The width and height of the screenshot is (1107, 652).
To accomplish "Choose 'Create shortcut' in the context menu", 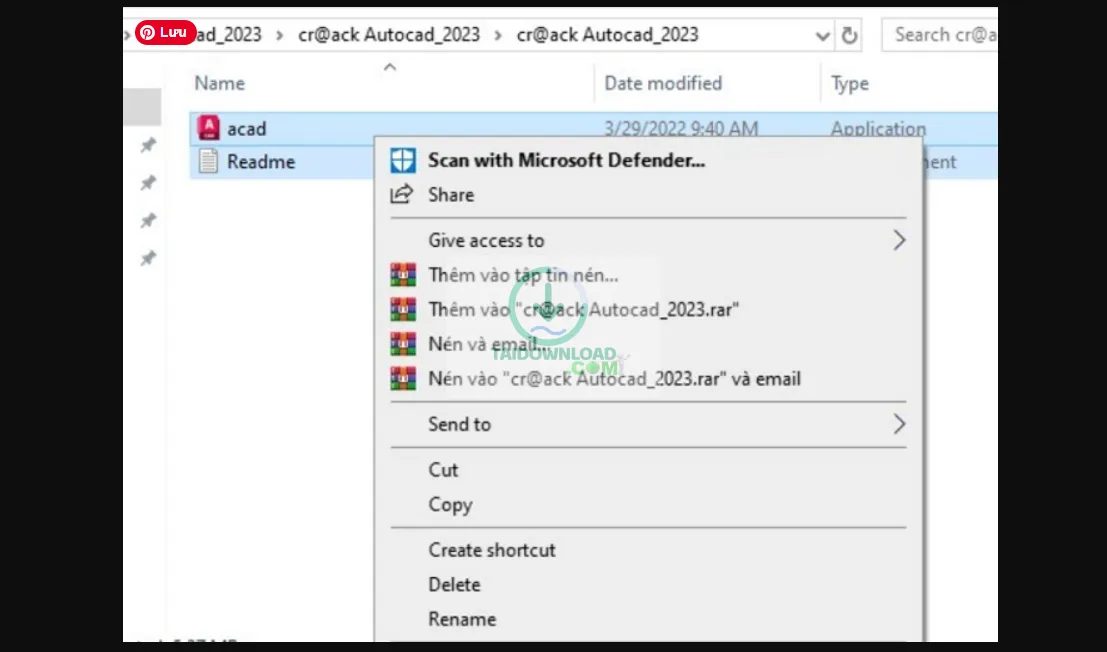I will pyautogui.click(x=491, y=549).
